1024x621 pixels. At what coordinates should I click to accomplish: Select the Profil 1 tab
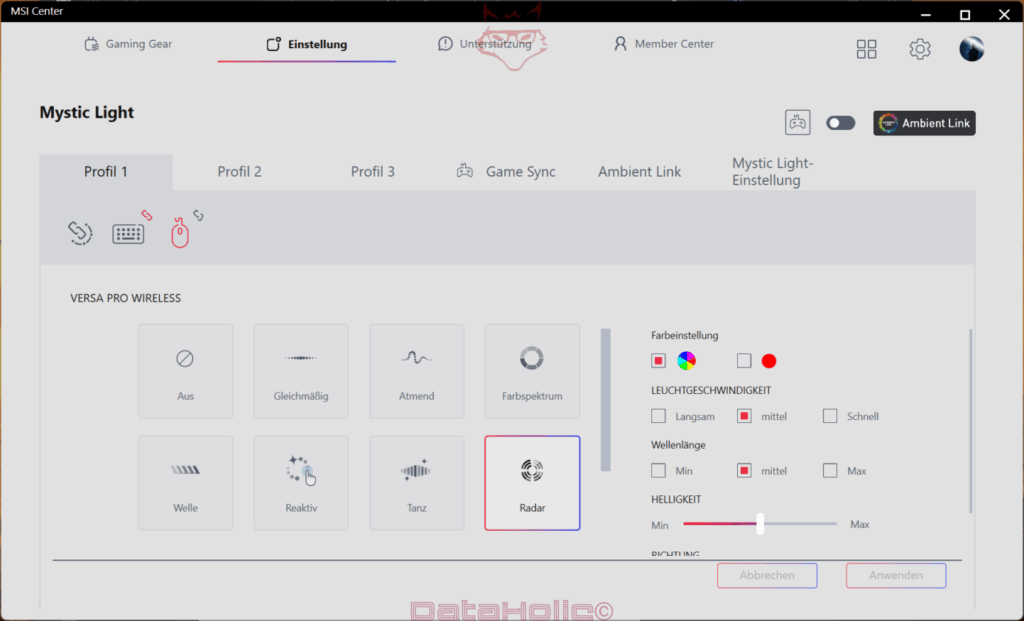[x=106, y=172]
